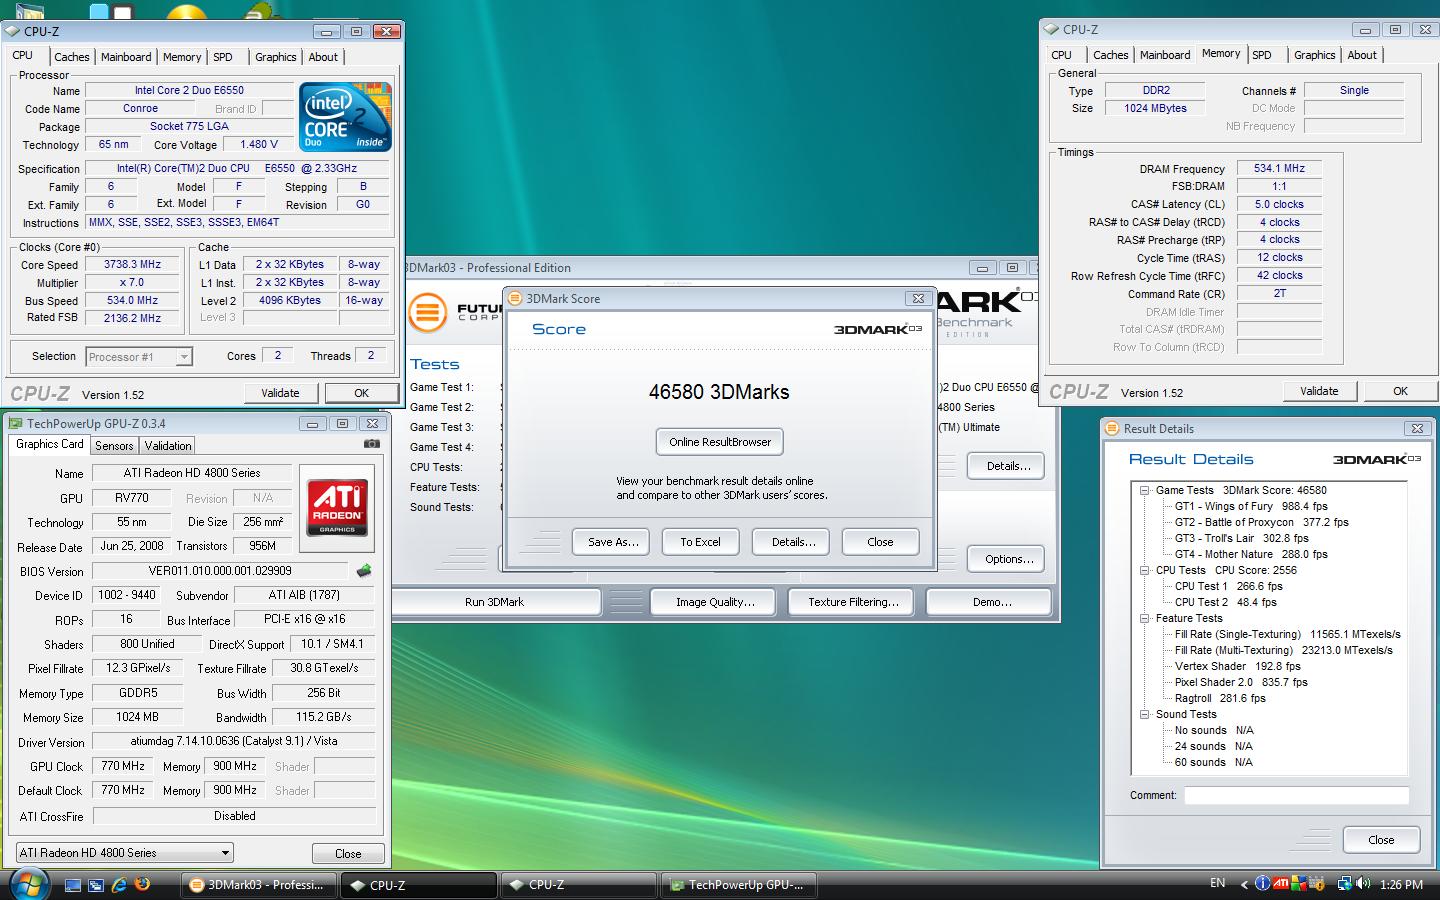This screenshot has width=1440, height=900.
Task: Switch to GPU-Z Validation tab
Action: [x=167, y=446]
